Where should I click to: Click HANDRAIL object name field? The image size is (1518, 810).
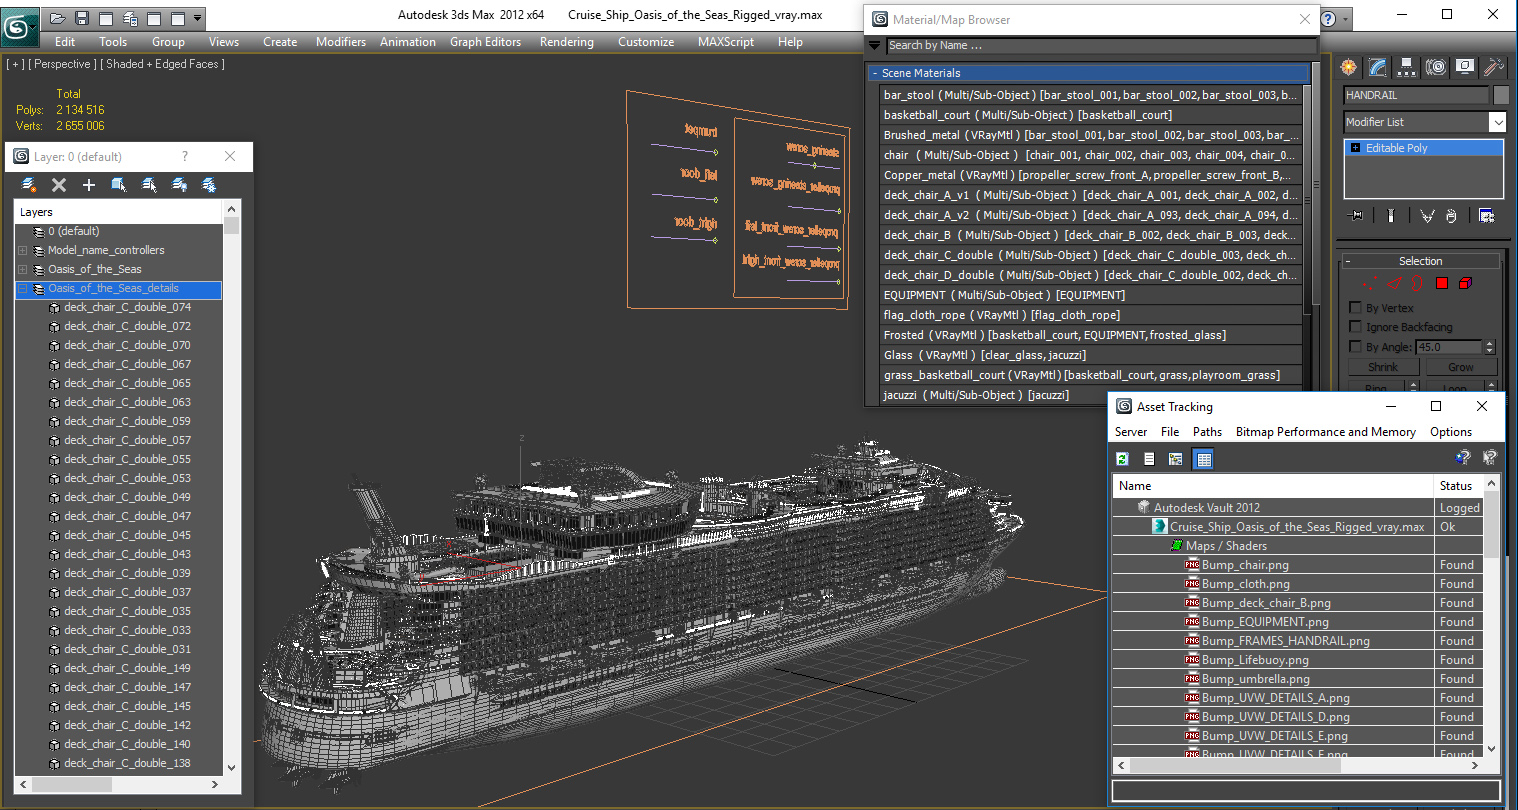click(1416, 95)
